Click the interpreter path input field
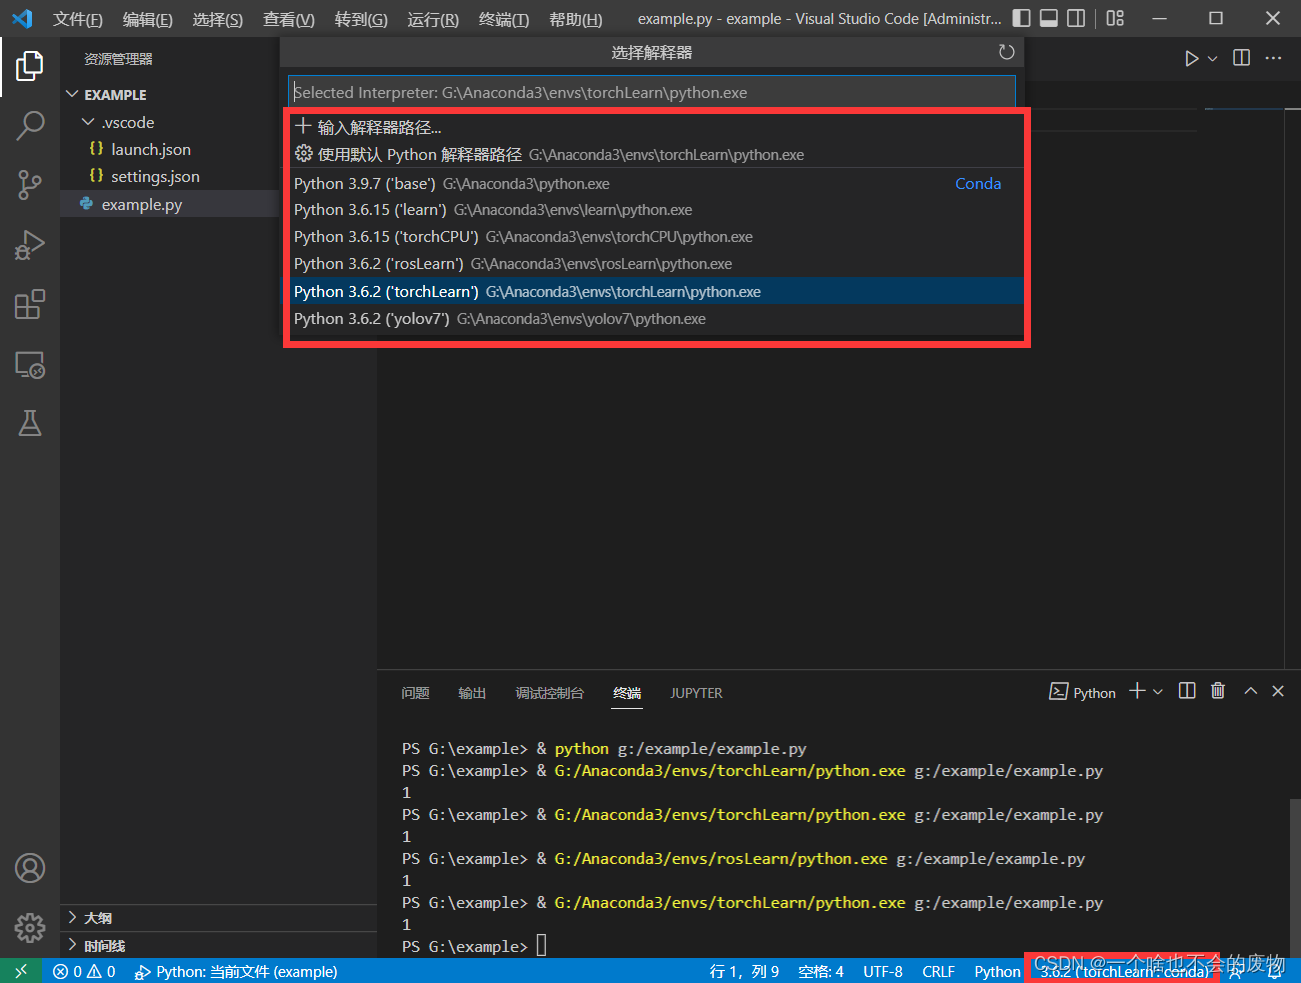 (652, 92)
